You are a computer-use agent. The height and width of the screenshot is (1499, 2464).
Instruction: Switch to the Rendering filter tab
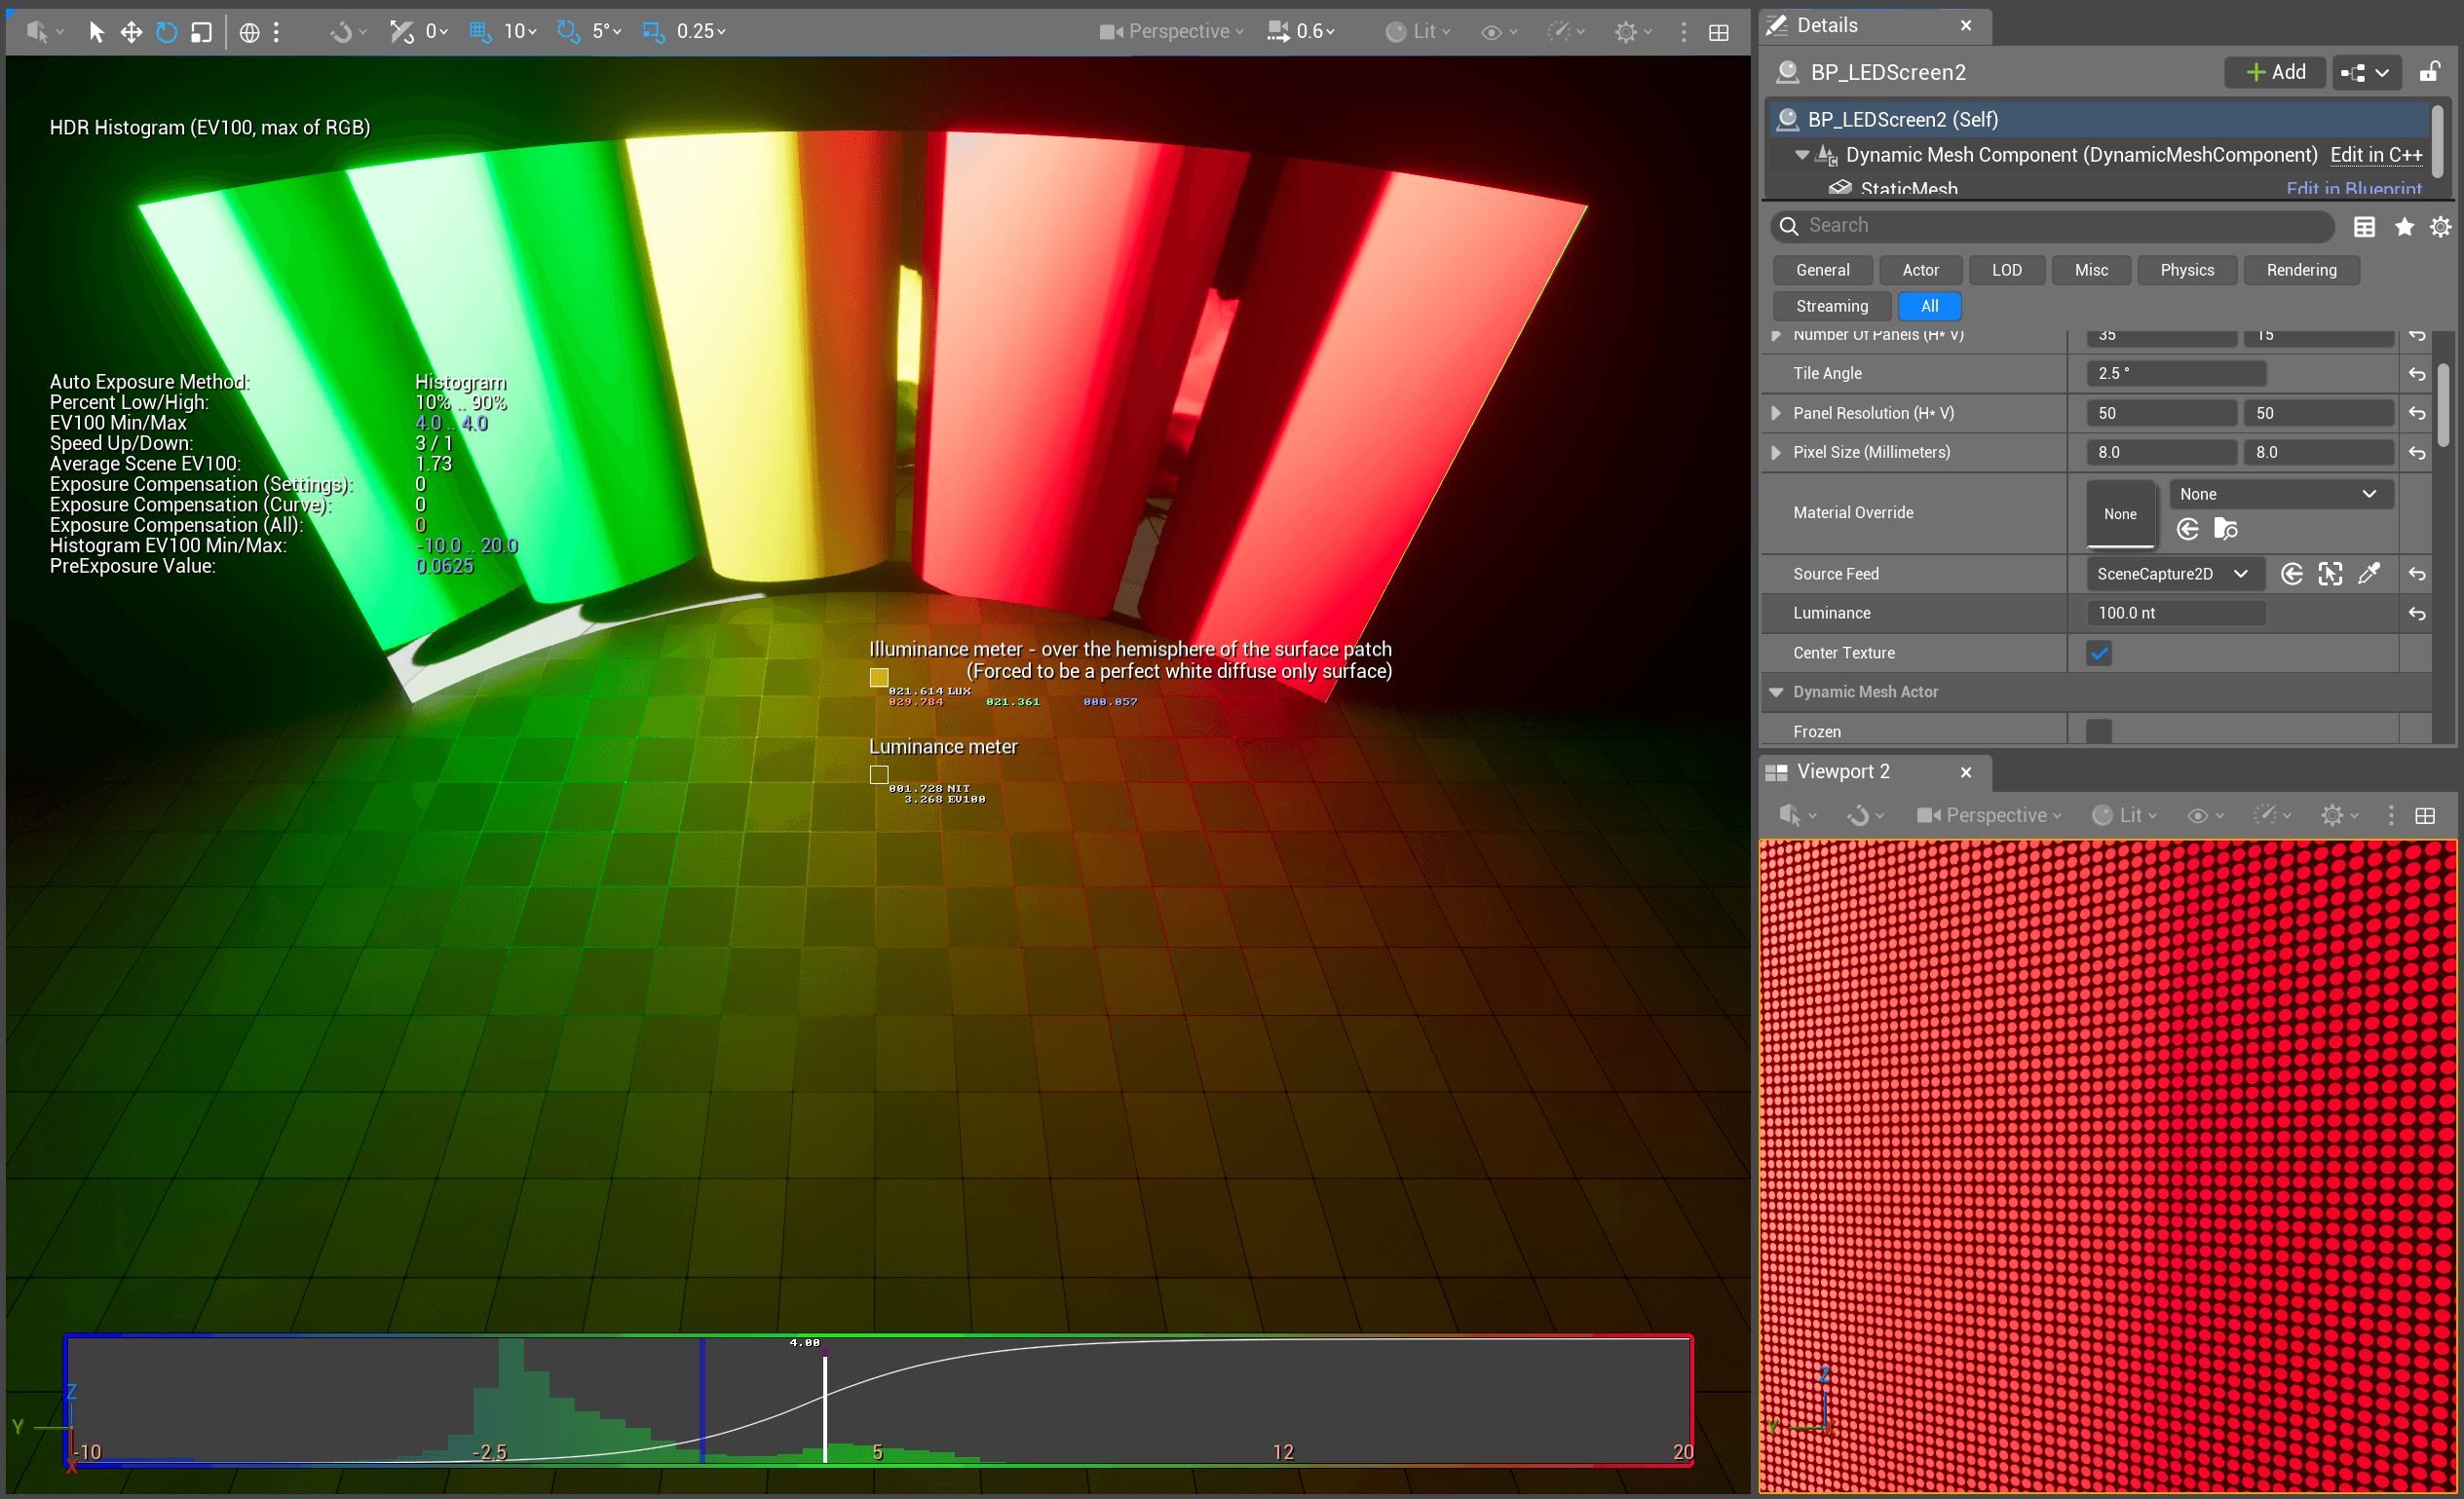click(x=2301, y=270)
